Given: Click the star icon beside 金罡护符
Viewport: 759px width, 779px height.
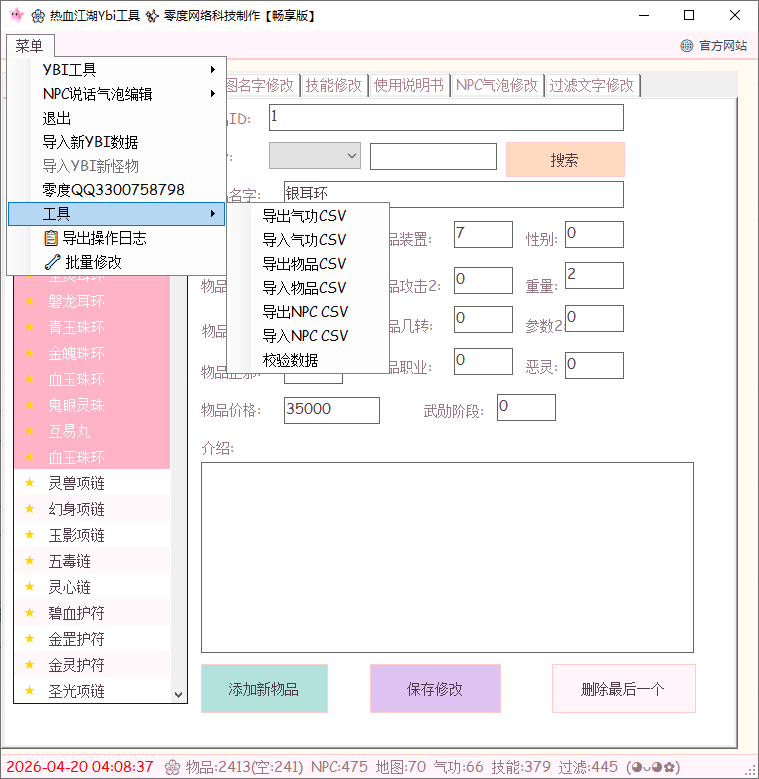Looking at the screenshot, I should pos(30,639).
